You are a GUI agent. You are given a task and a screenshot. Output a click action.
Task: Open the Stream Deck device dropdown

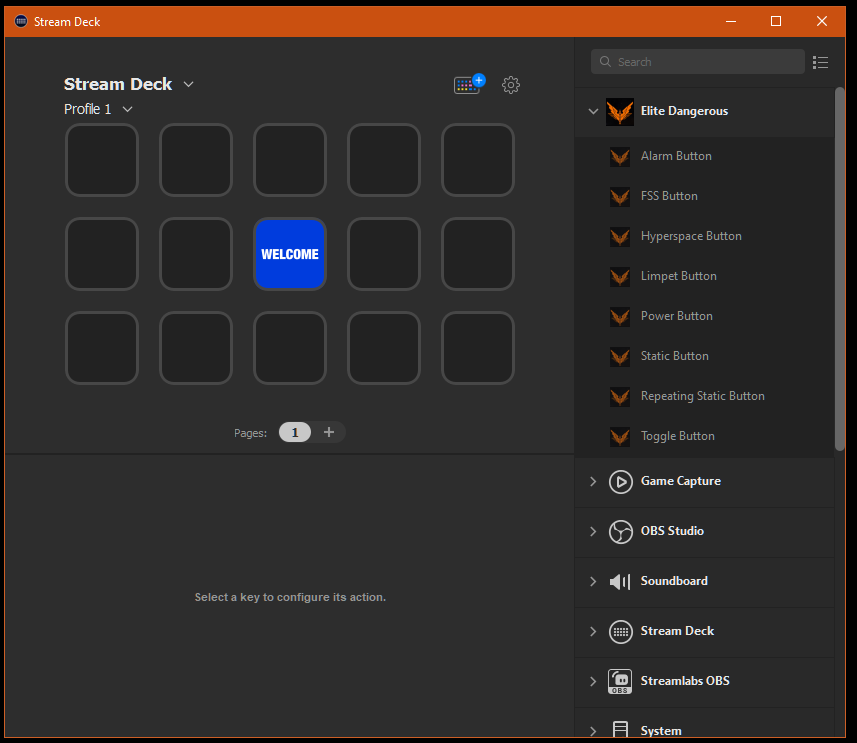(x=188, y=84)
